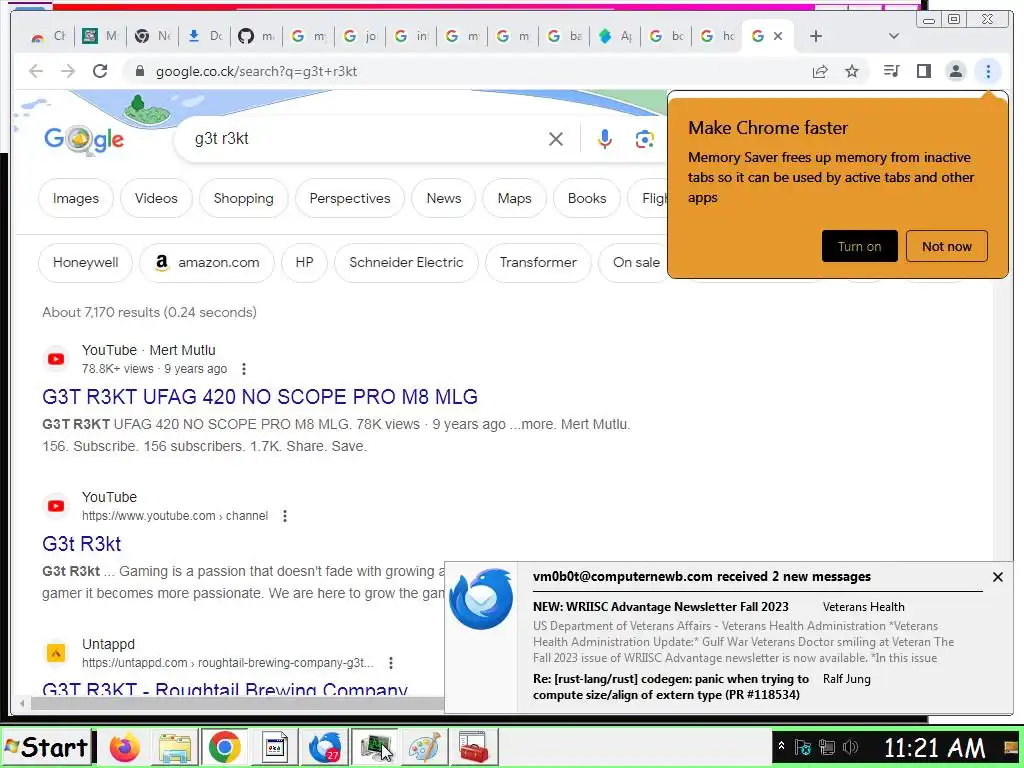Open the red toolbox taskbar icon

473,747
